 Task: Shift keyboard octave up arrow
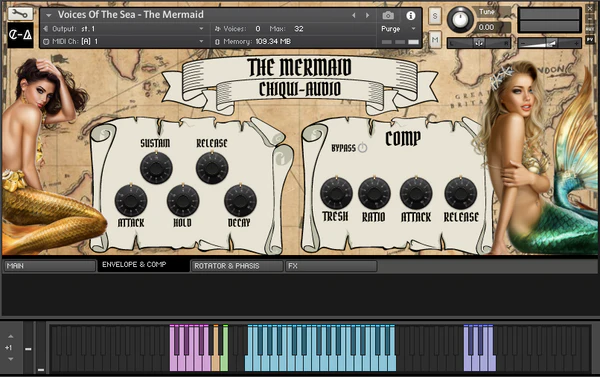11,336
